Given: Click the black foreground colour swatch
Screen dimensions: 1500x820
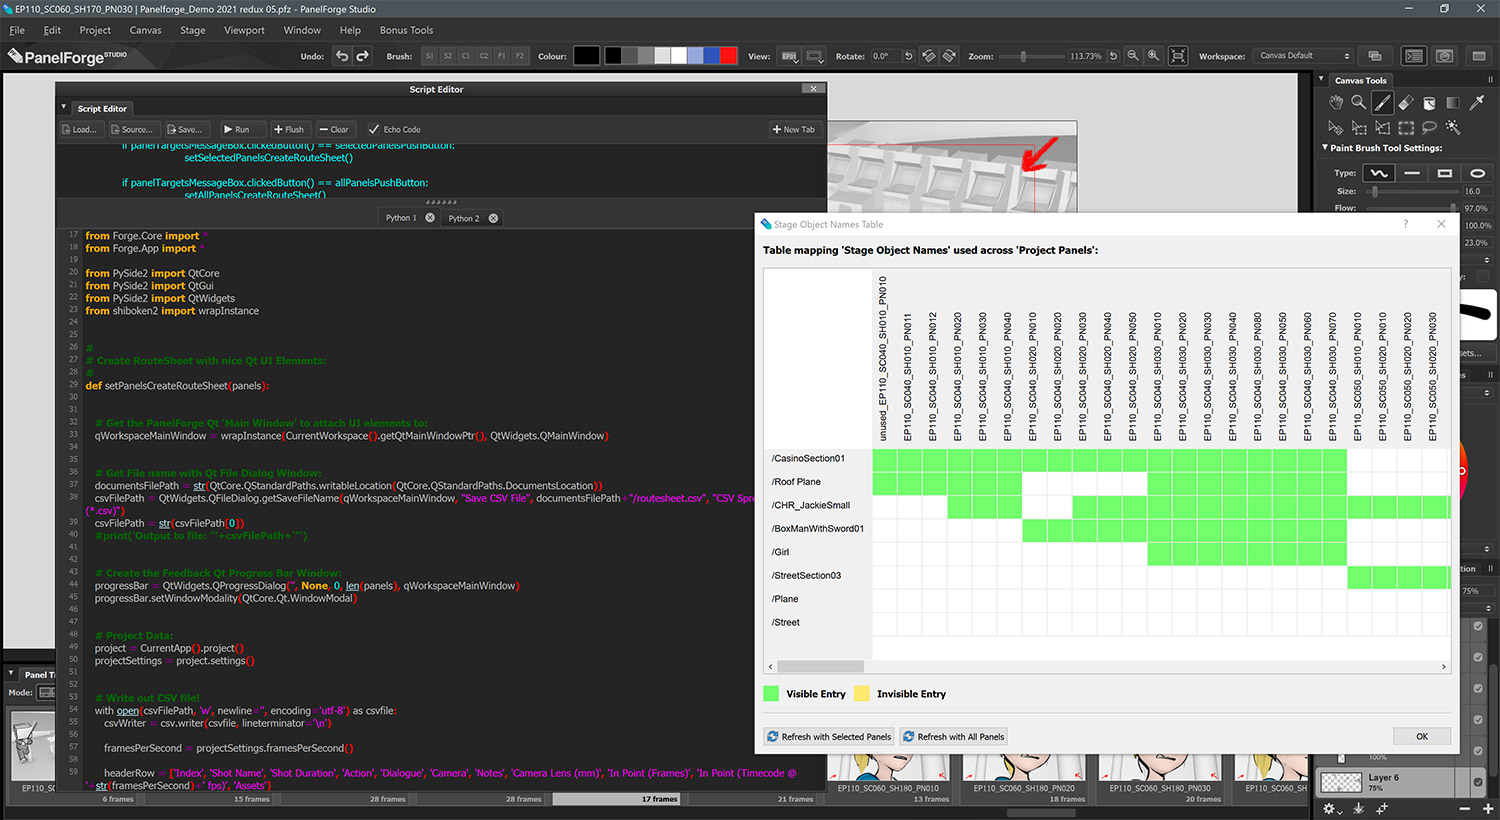Looking at the screenshot, I should (586, 56).
